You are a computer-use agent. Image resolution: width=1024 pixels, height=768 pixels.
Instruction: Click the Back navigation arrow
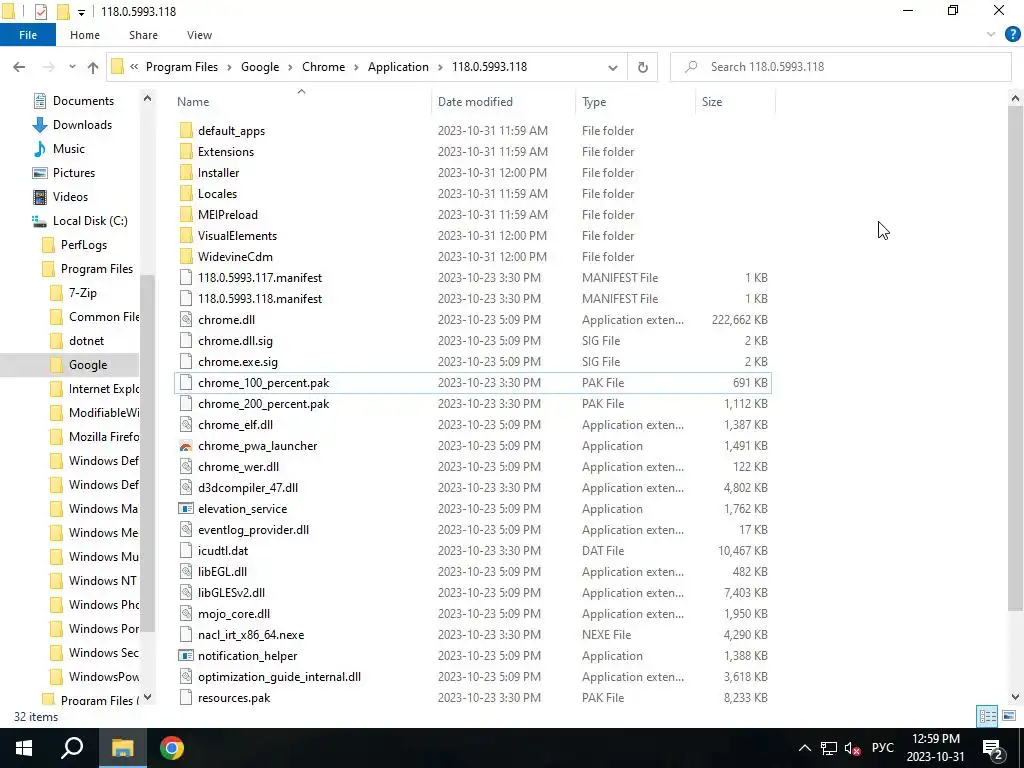[x=19, y=67]
